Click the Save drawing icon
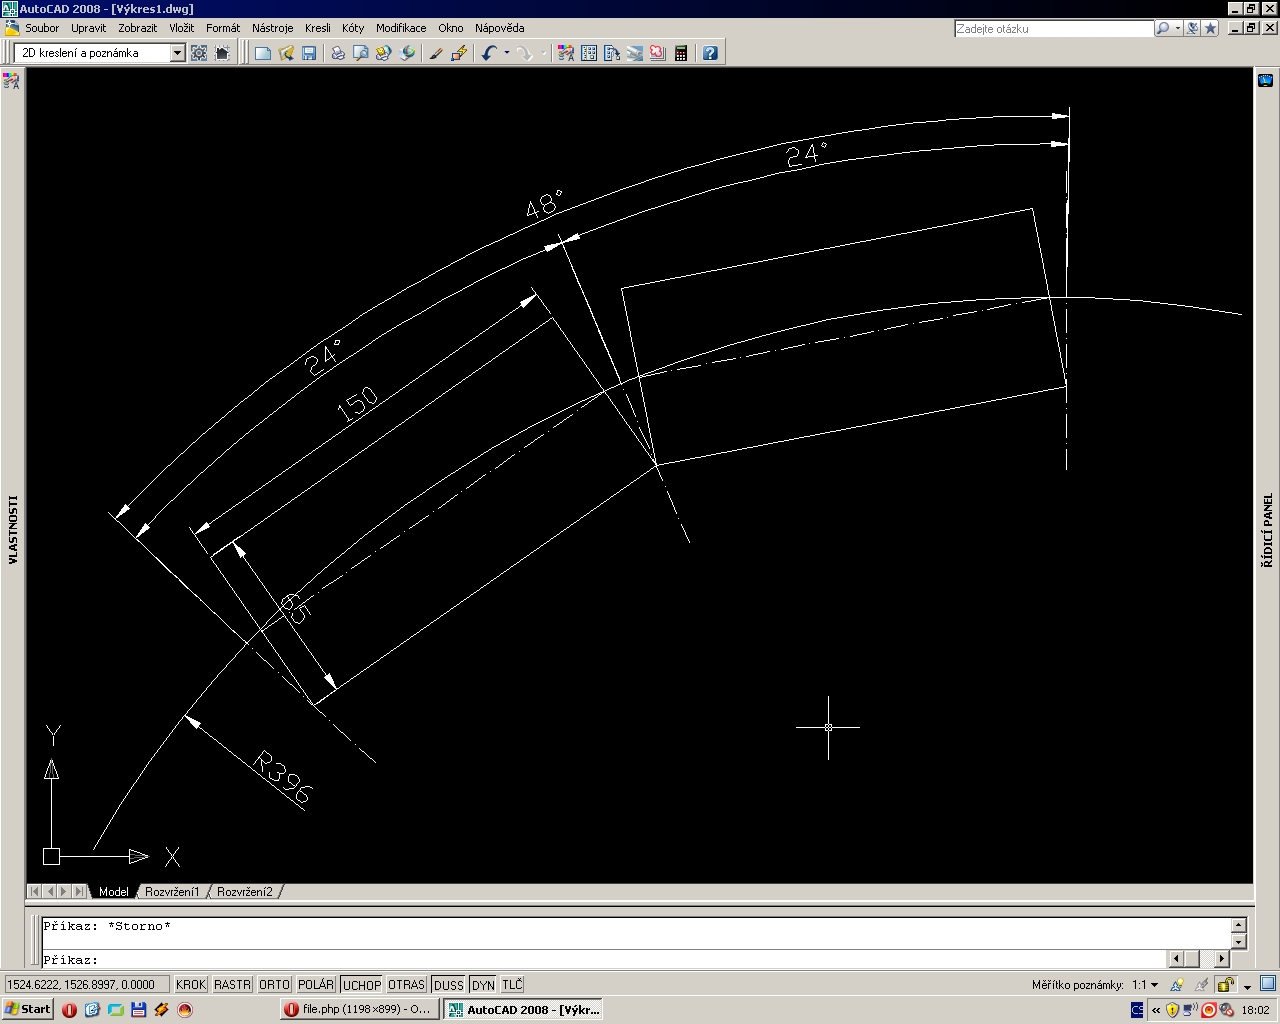 coord(309,53)
